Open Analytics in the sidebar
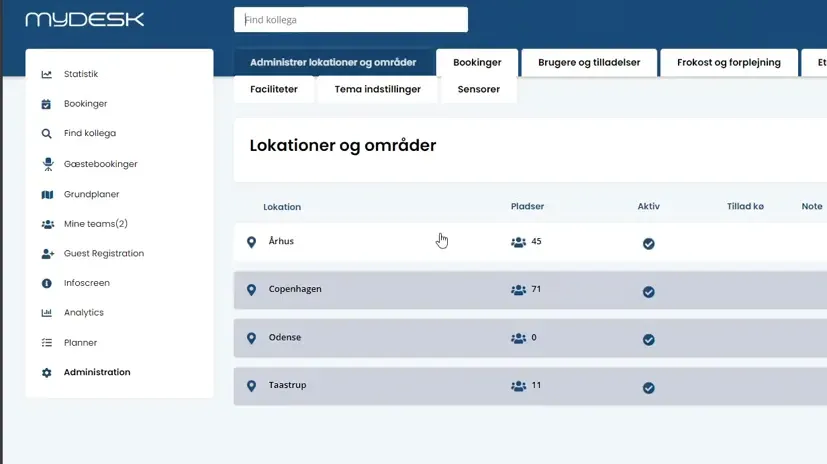The height and width of the screenshot is (464, 827). point(84,312)
